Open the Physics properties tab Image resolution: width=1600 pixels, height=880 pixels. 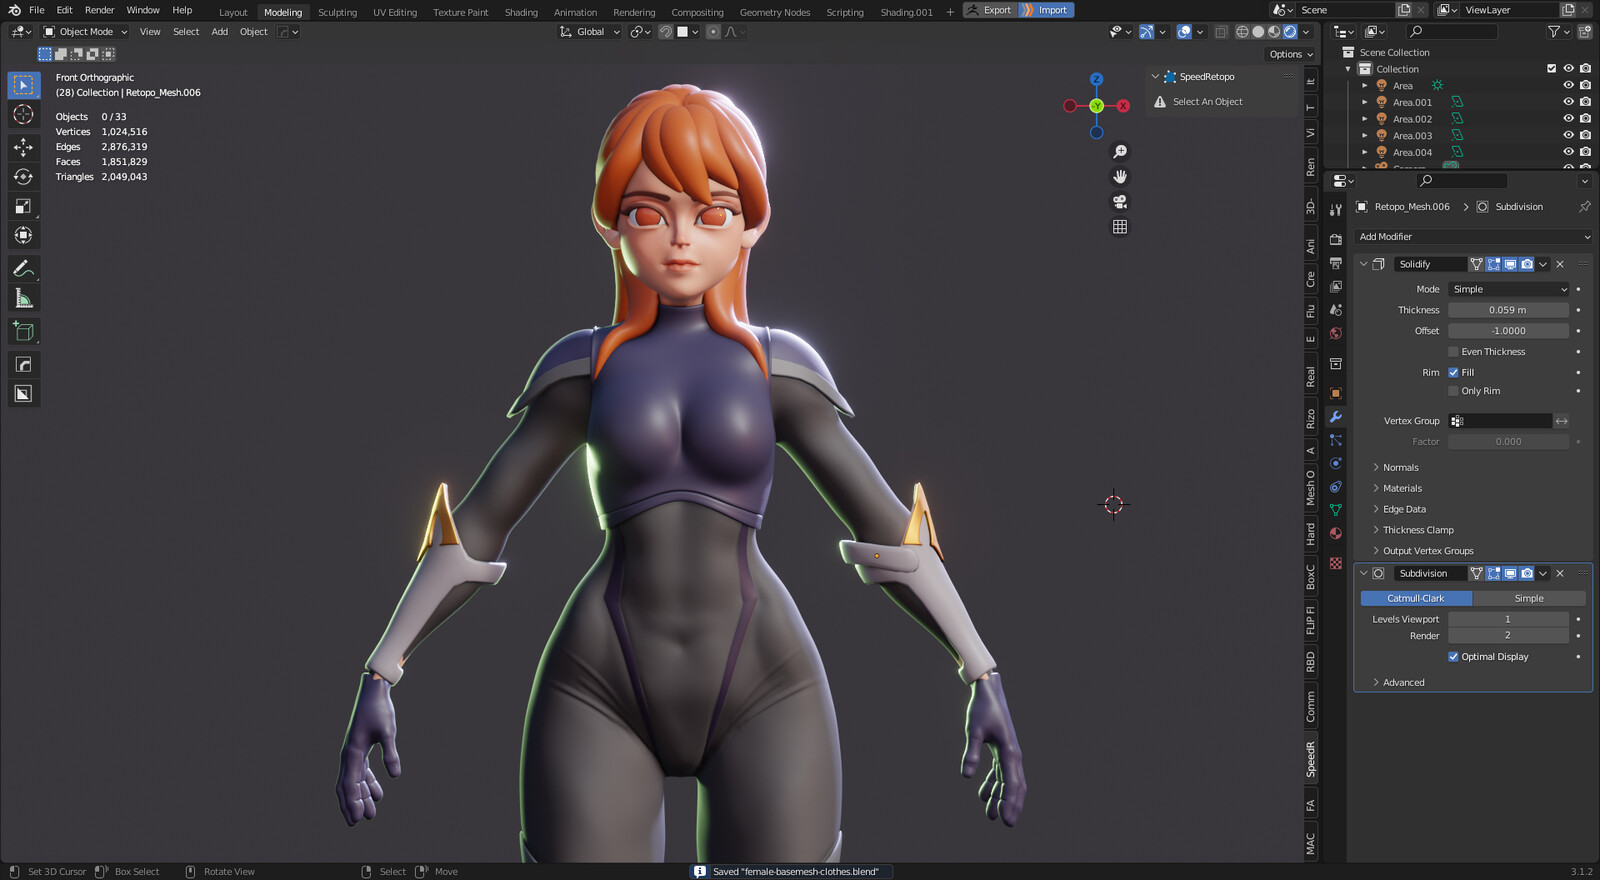(1335, 464)
